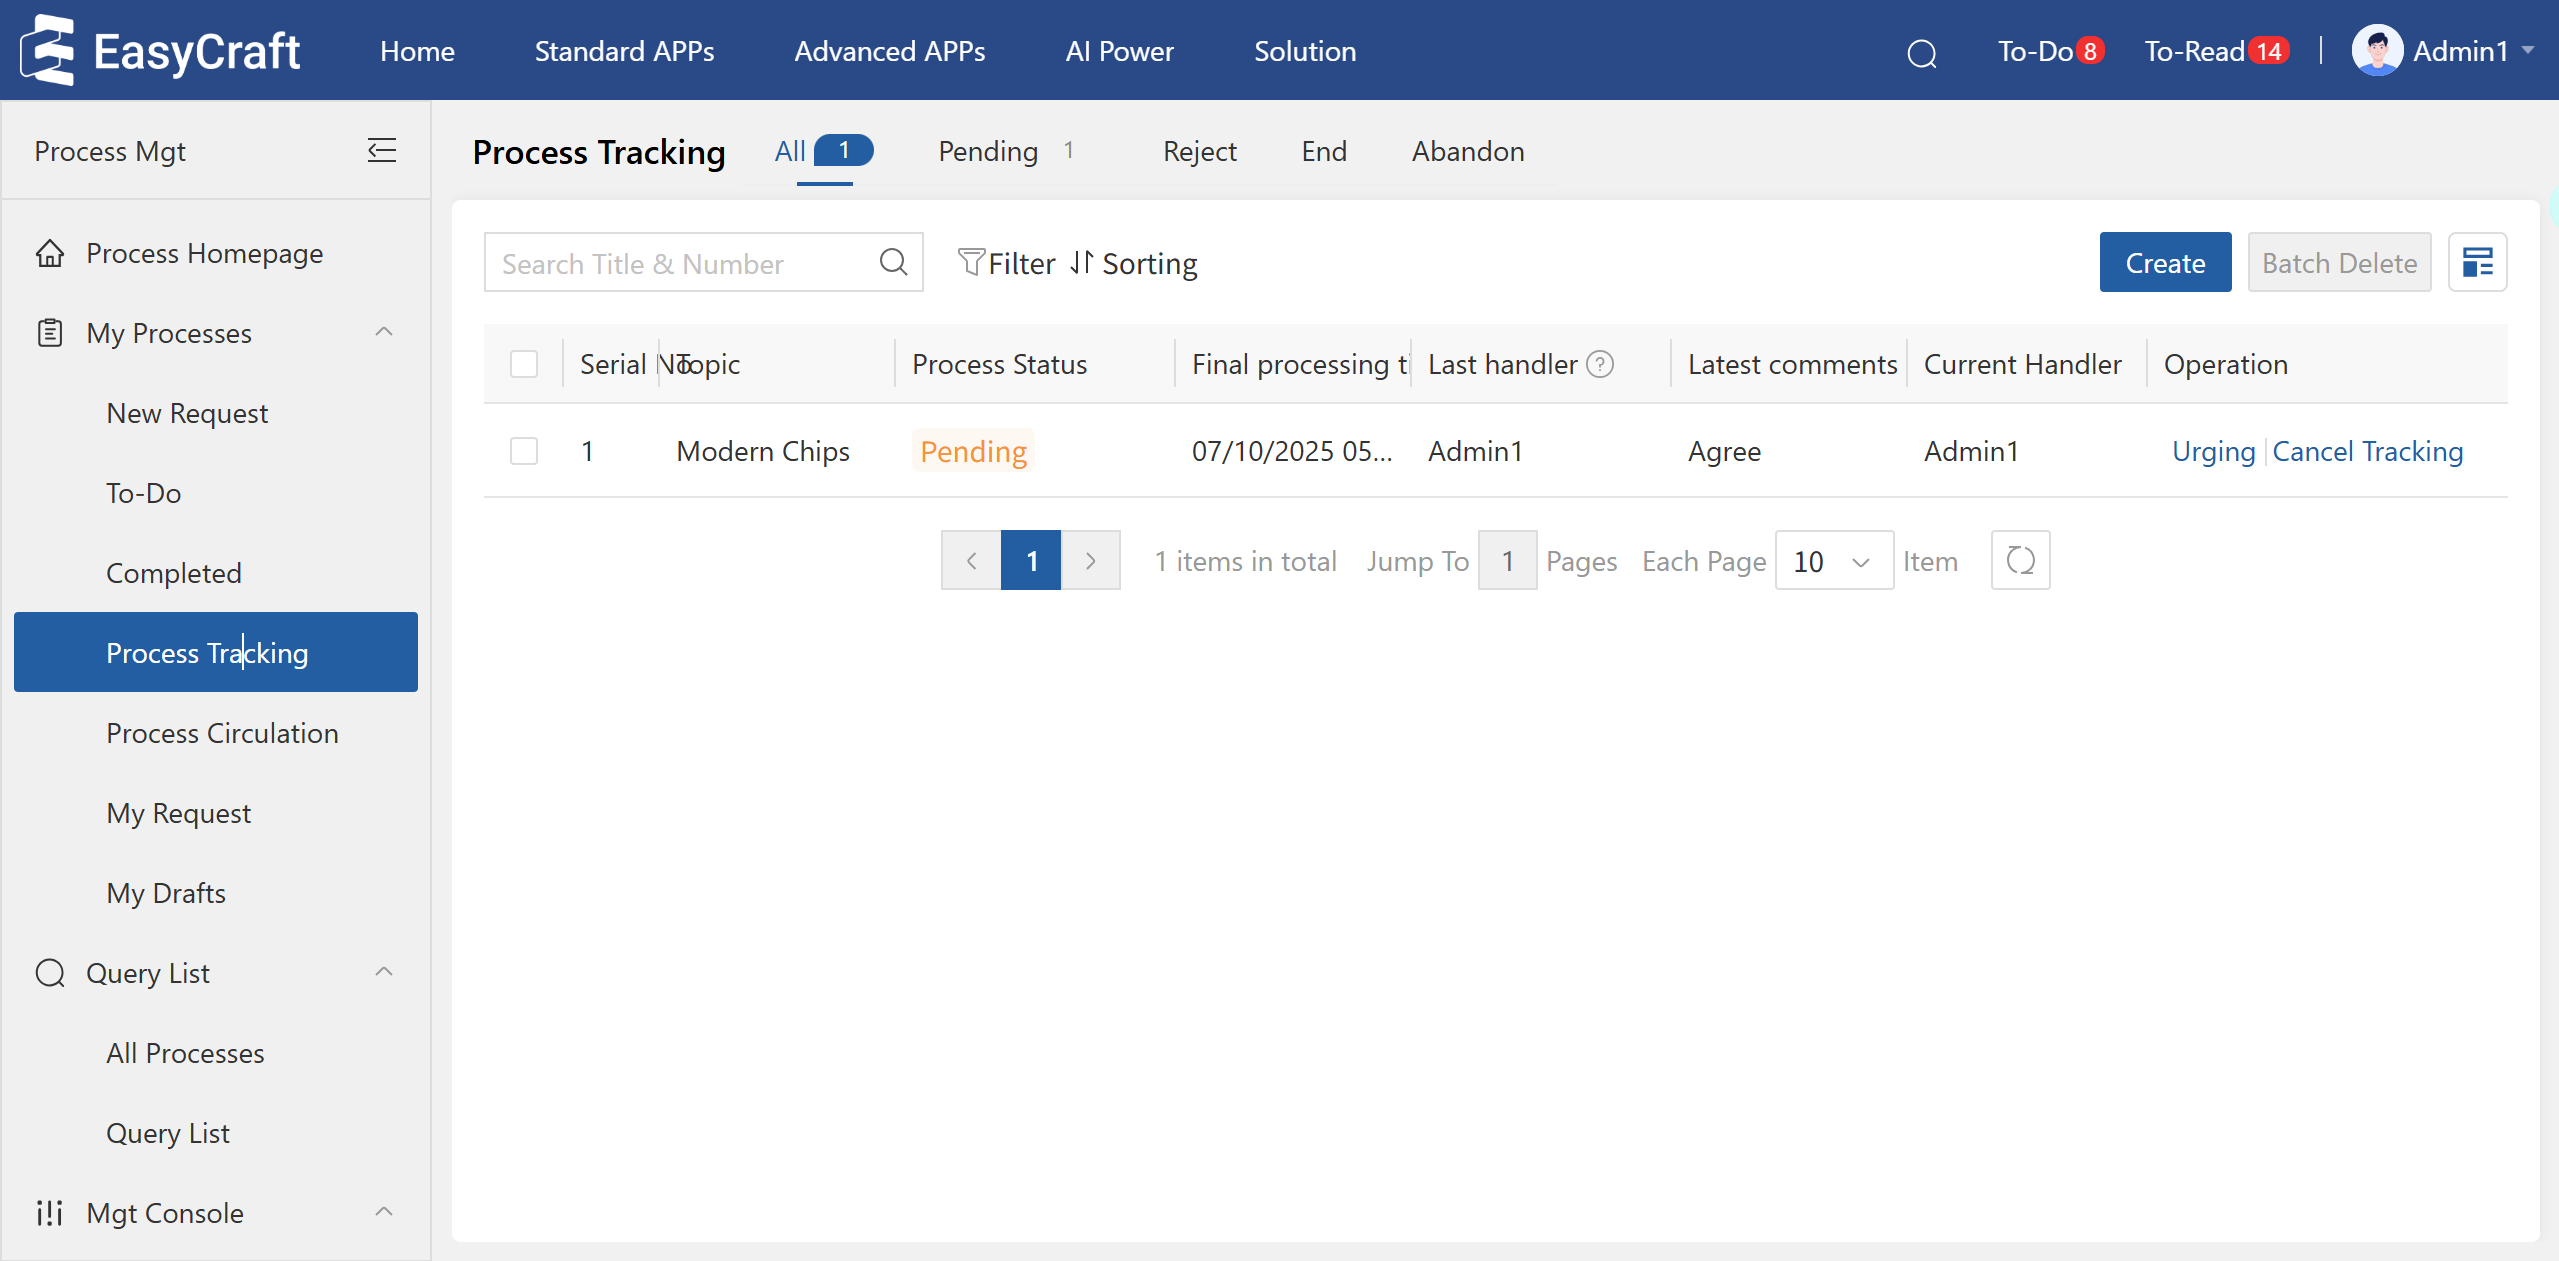The image size is (2559, 1261).
Task: Click the pagination refresh icon
Action: pos(2020,561)
